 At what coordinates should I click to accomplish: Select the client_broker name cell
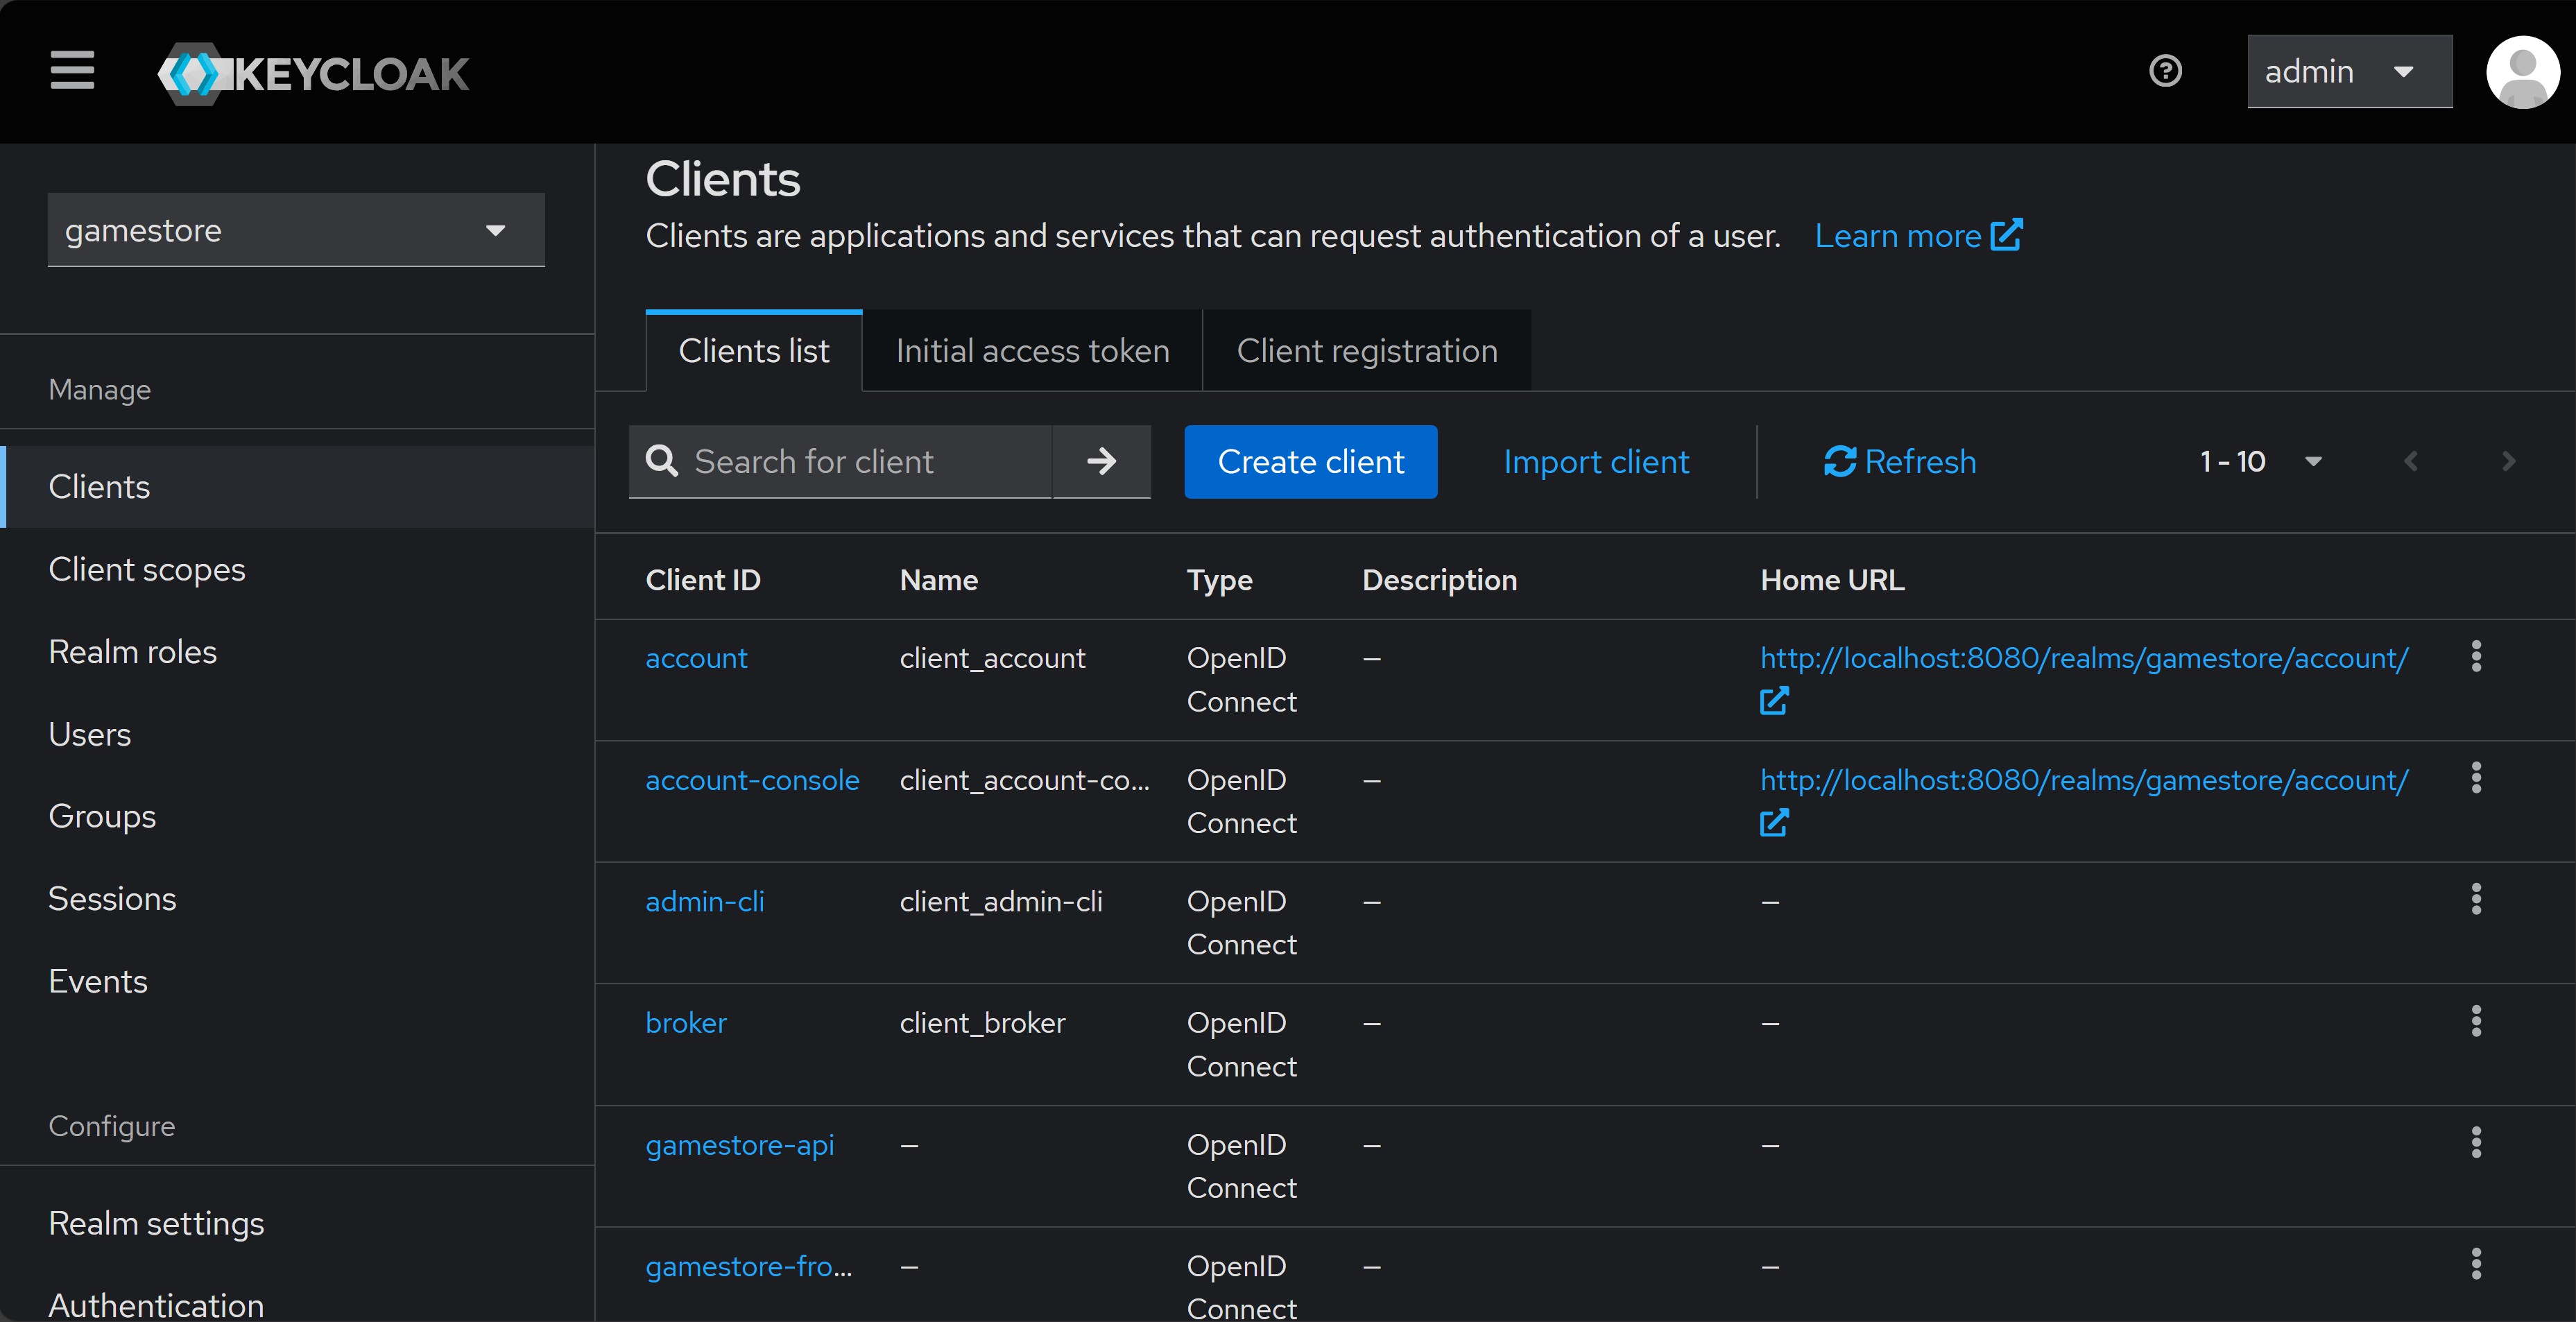pyautogui.click(x=982, y=1023)
